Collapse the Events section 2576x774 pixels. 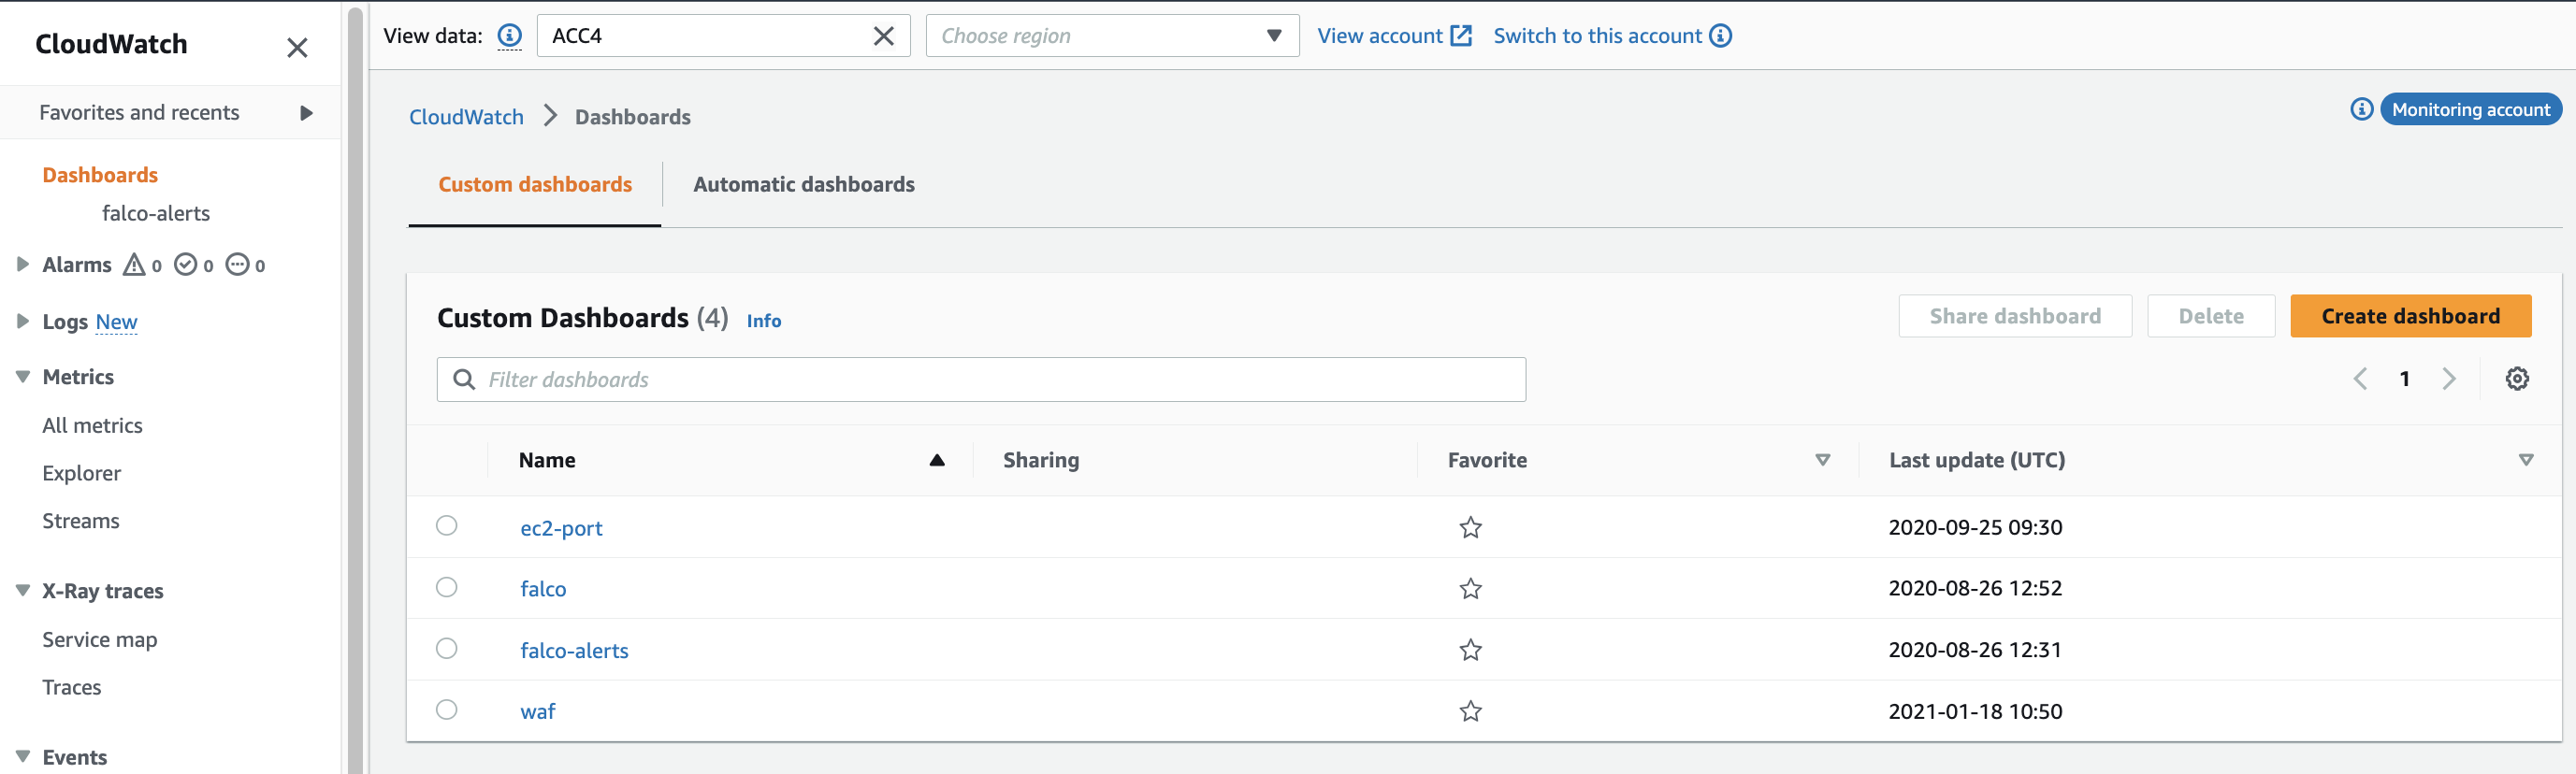click(x=23, y=757)
